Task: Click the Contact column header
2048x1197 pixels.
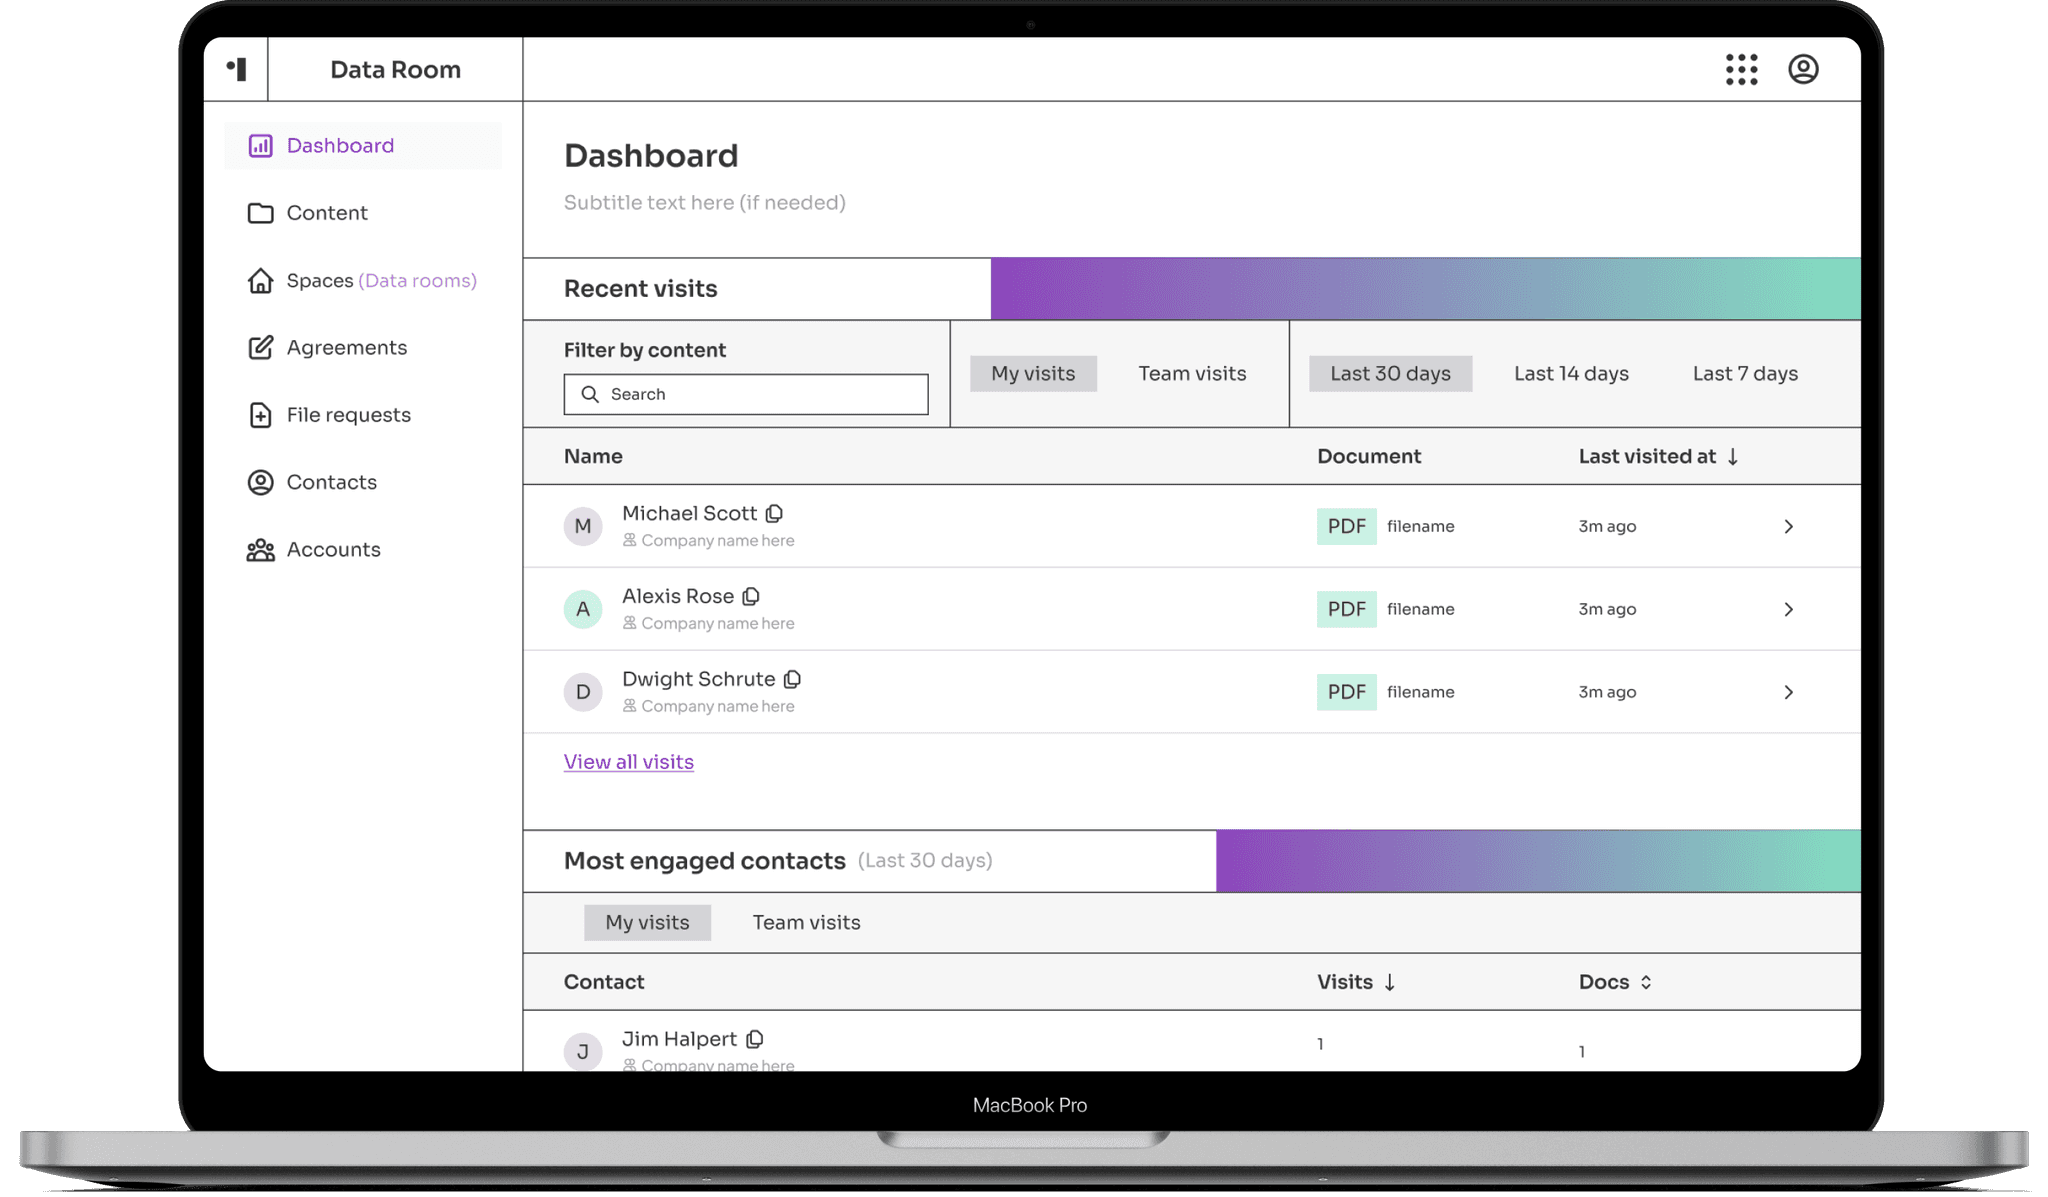Action: click(604, 982)
